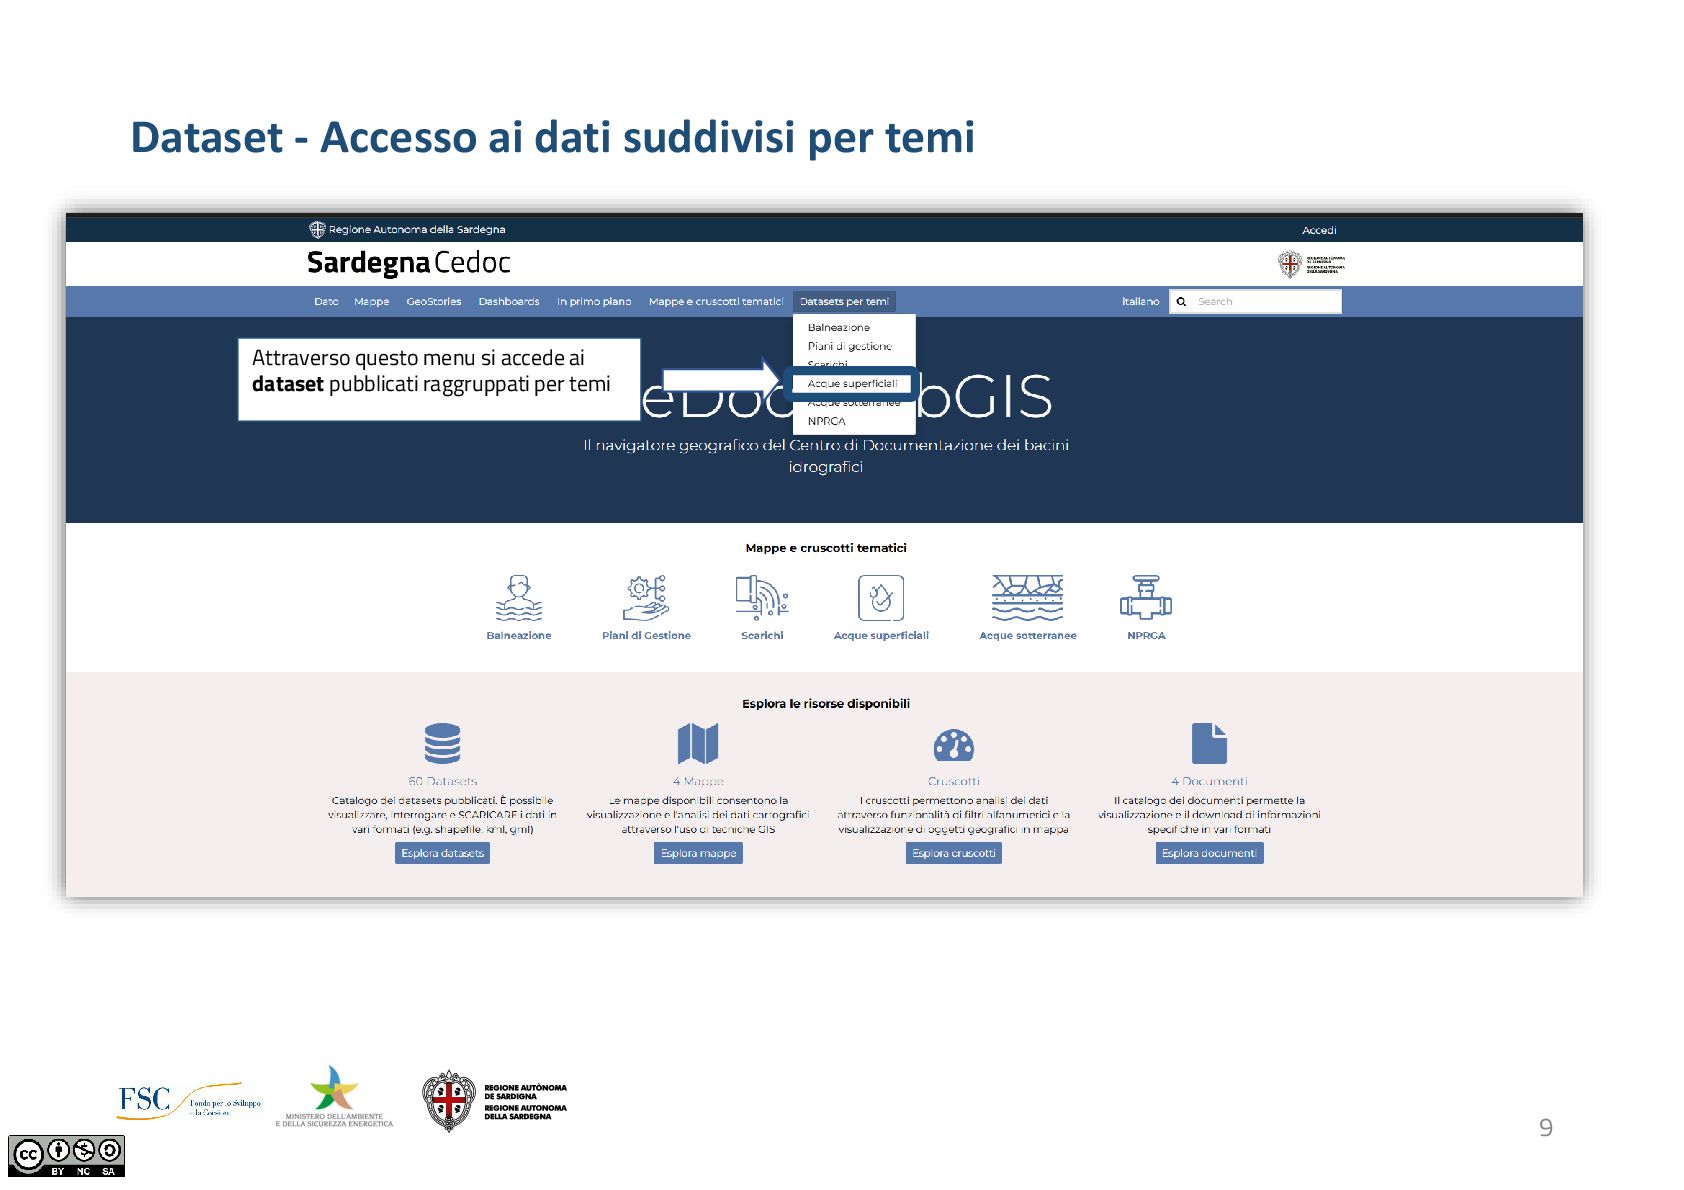Viewport: 1684px width, 1190px height.
Task: Click the Documenti file icon
Action: tap(1209, 743)
